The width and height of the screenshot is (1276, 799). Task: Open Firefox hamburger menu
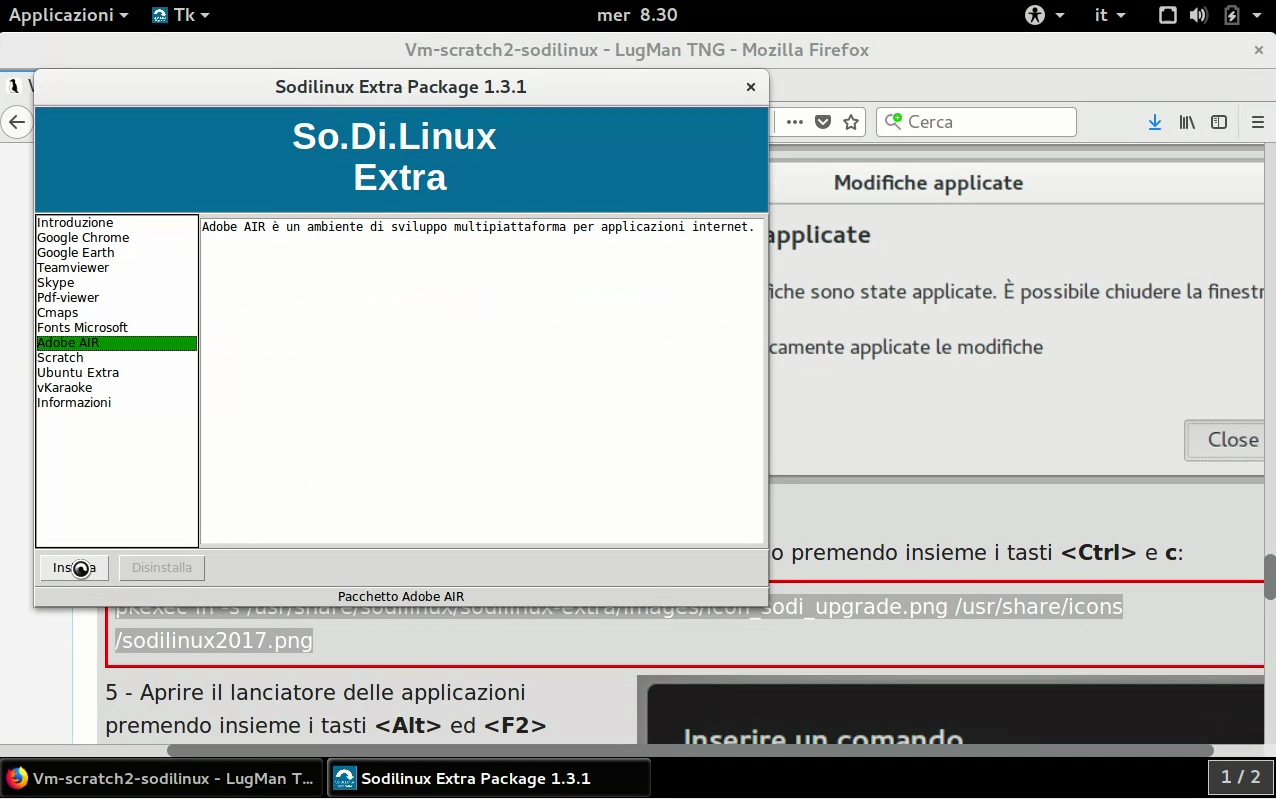(x=1258, y=122)
